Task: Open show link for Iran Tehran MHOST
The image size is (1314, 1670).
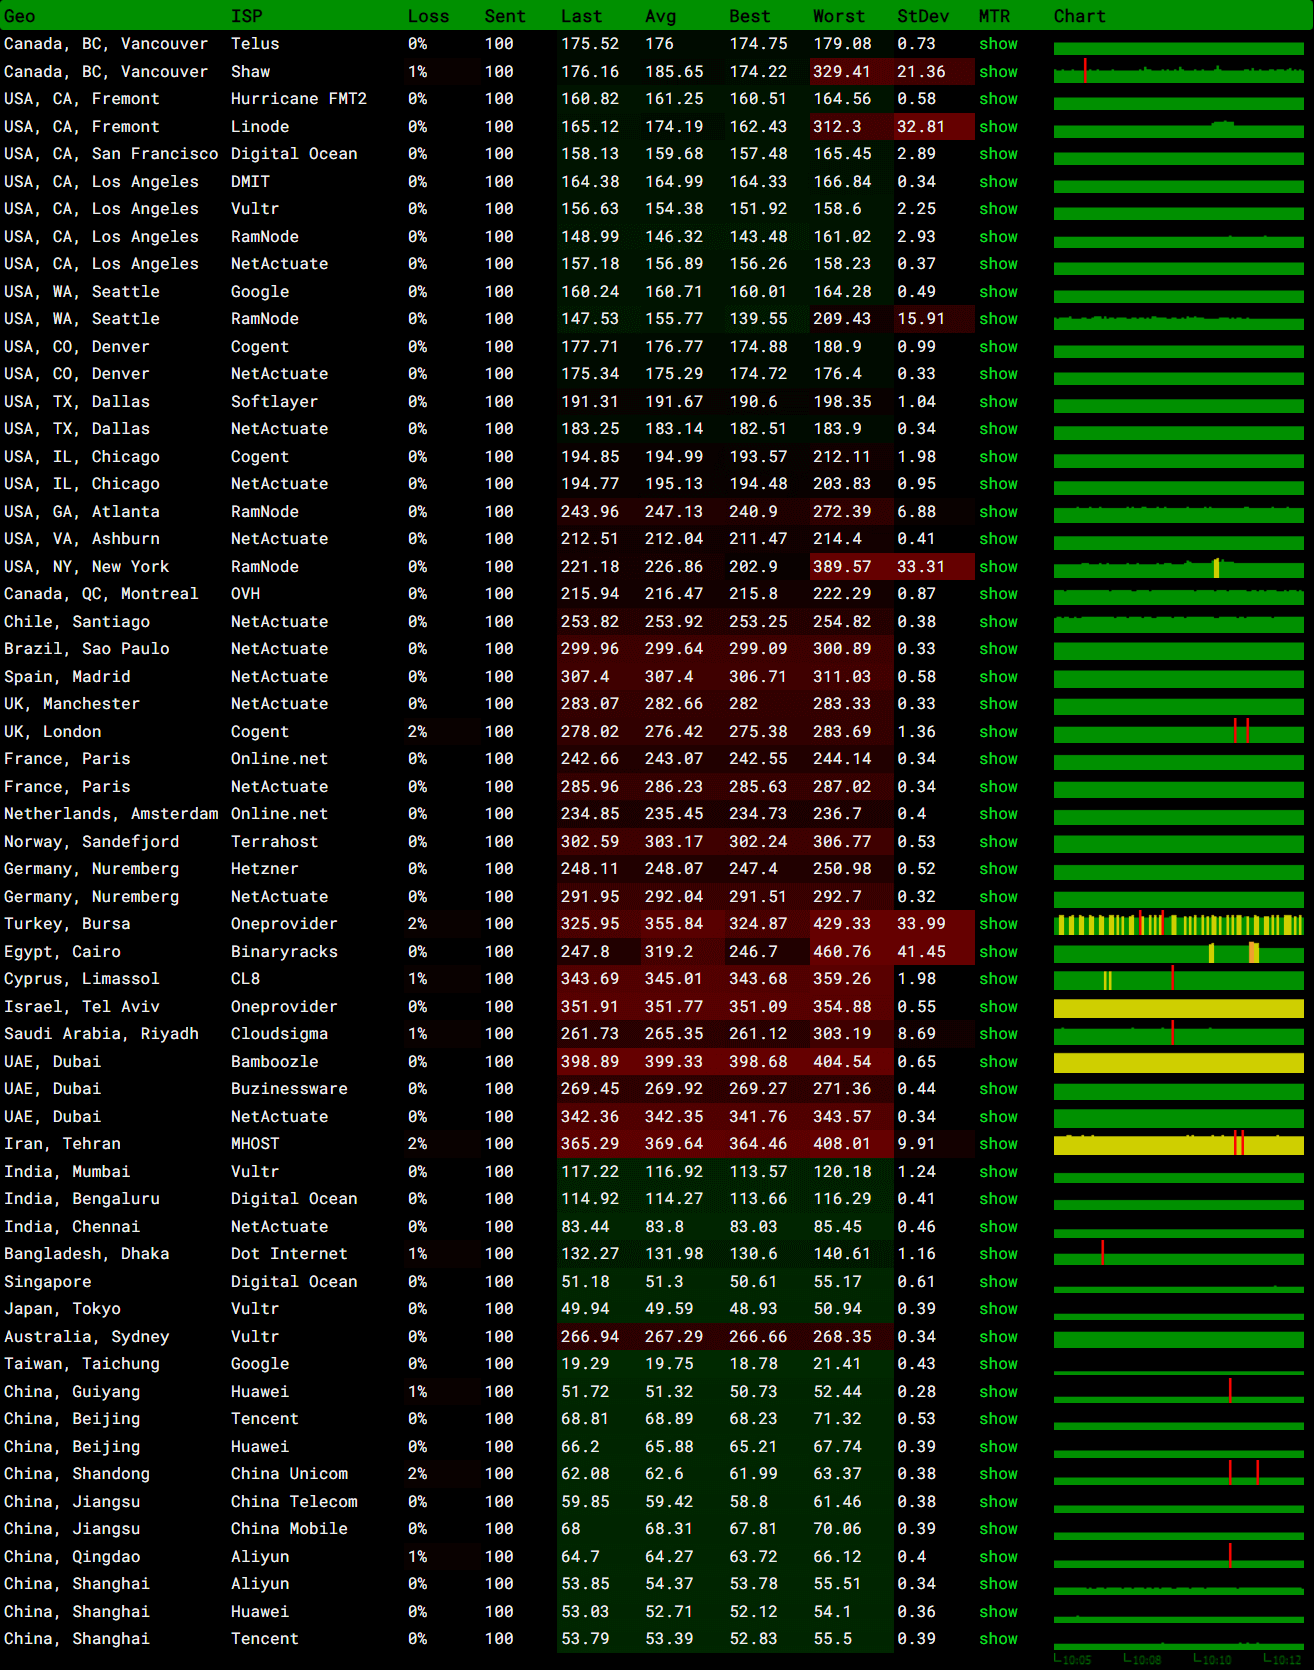Action: [x=998, y=1144]
